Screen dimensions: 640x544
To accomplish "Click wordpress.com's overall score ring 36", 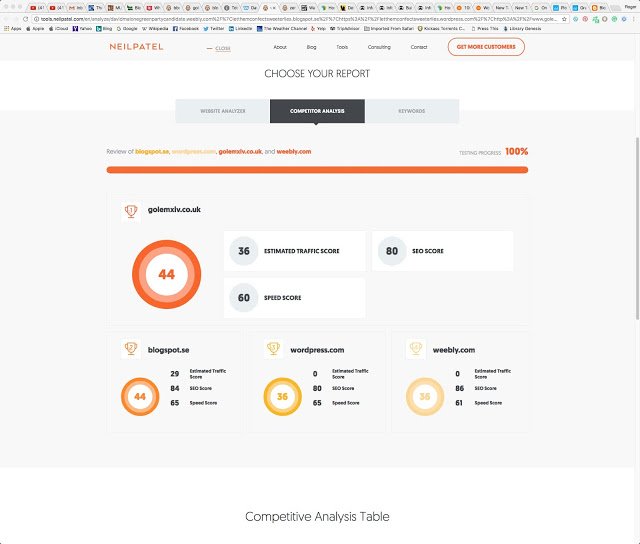I will coord(282,396).
